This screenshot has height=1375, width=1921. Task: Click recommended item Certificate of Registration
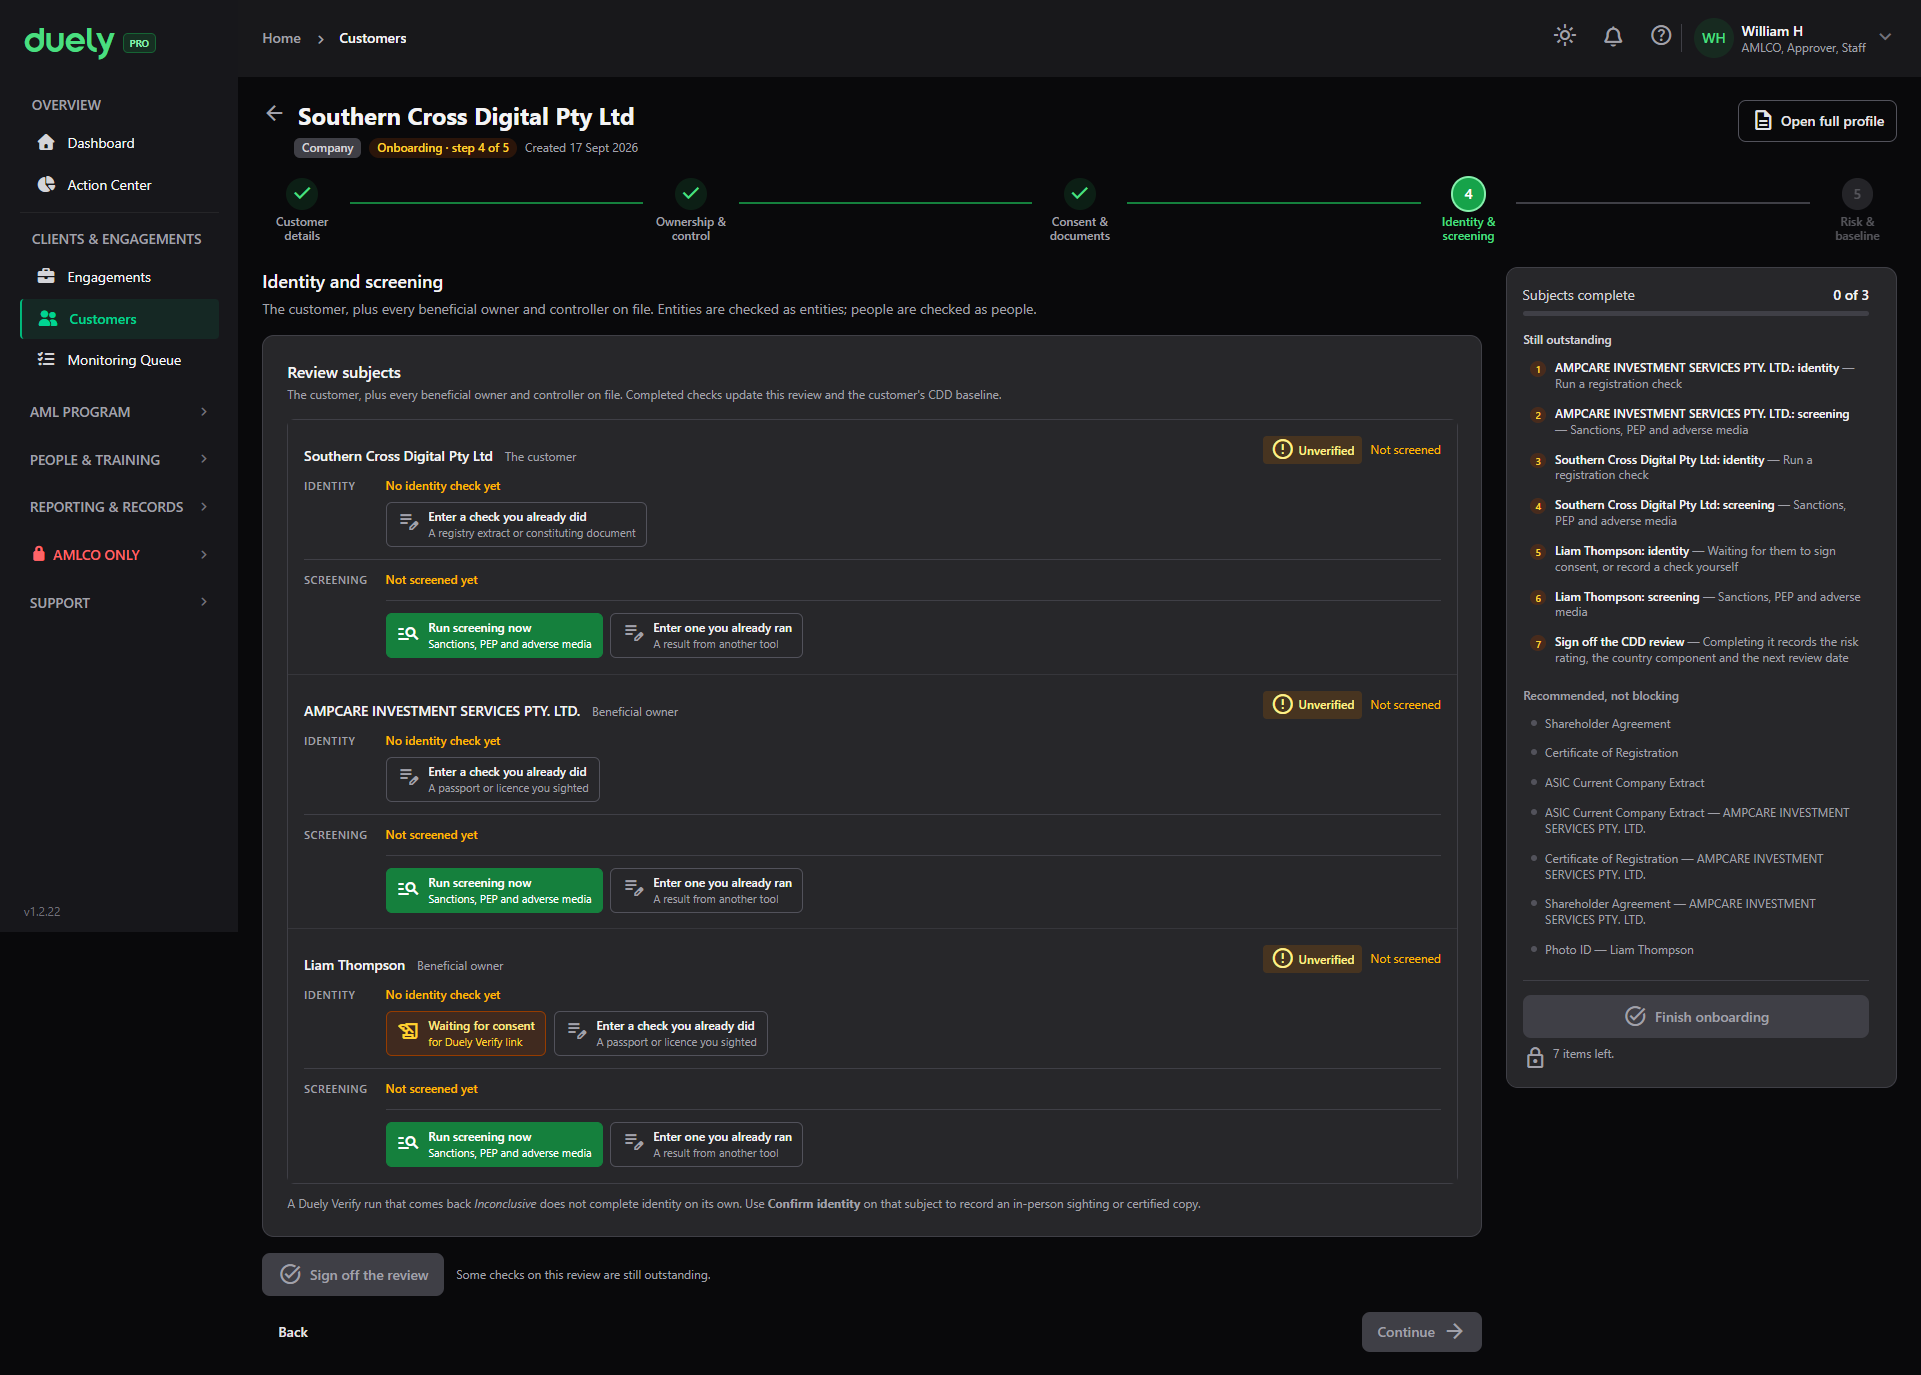pyautogui.click(x=1611, y=753)
